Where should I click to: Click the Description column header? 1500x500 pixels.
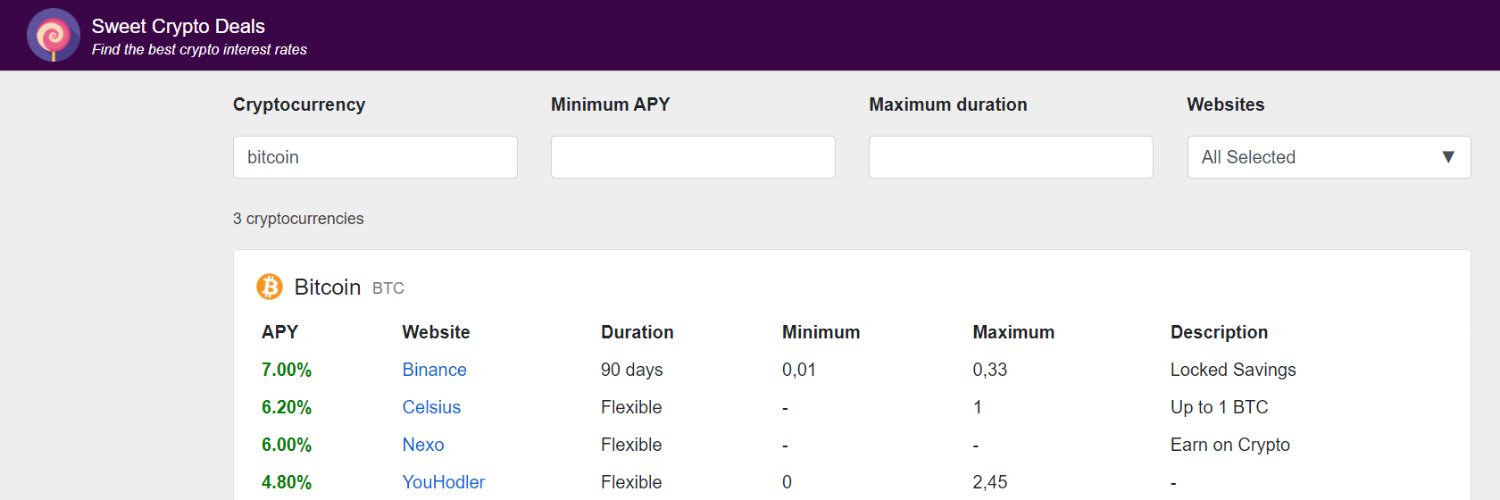pyautogui.click(x=1219, y=332)
